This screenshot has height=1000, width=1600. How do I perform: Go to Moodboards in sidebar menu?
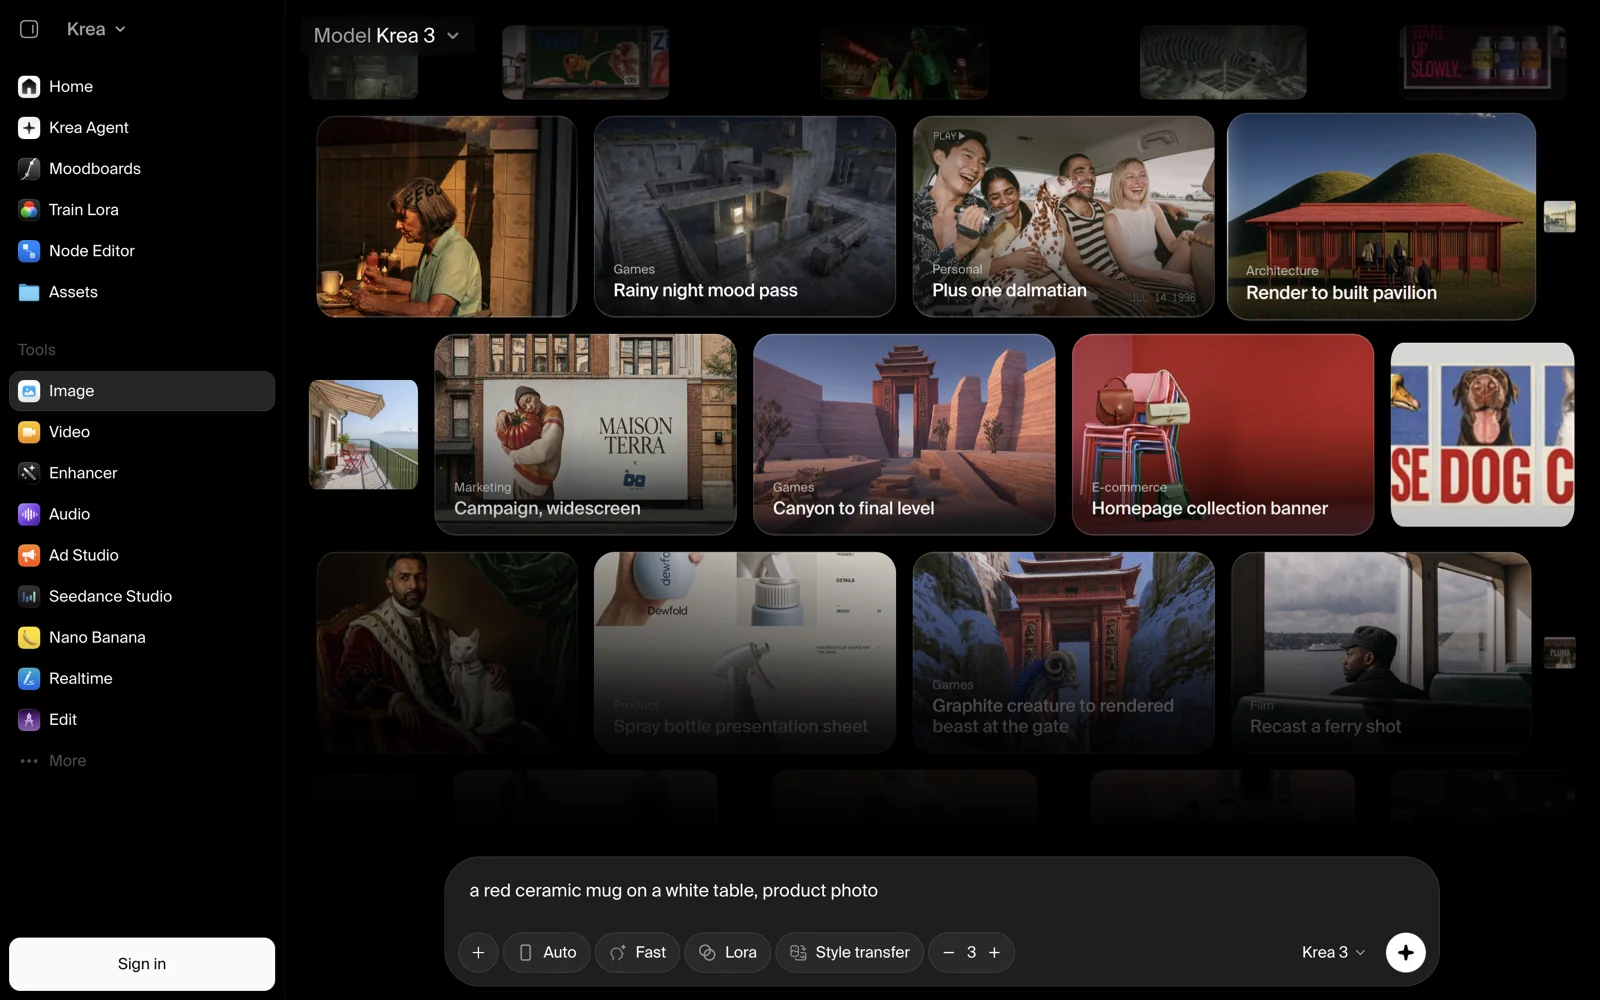[142, 169]
